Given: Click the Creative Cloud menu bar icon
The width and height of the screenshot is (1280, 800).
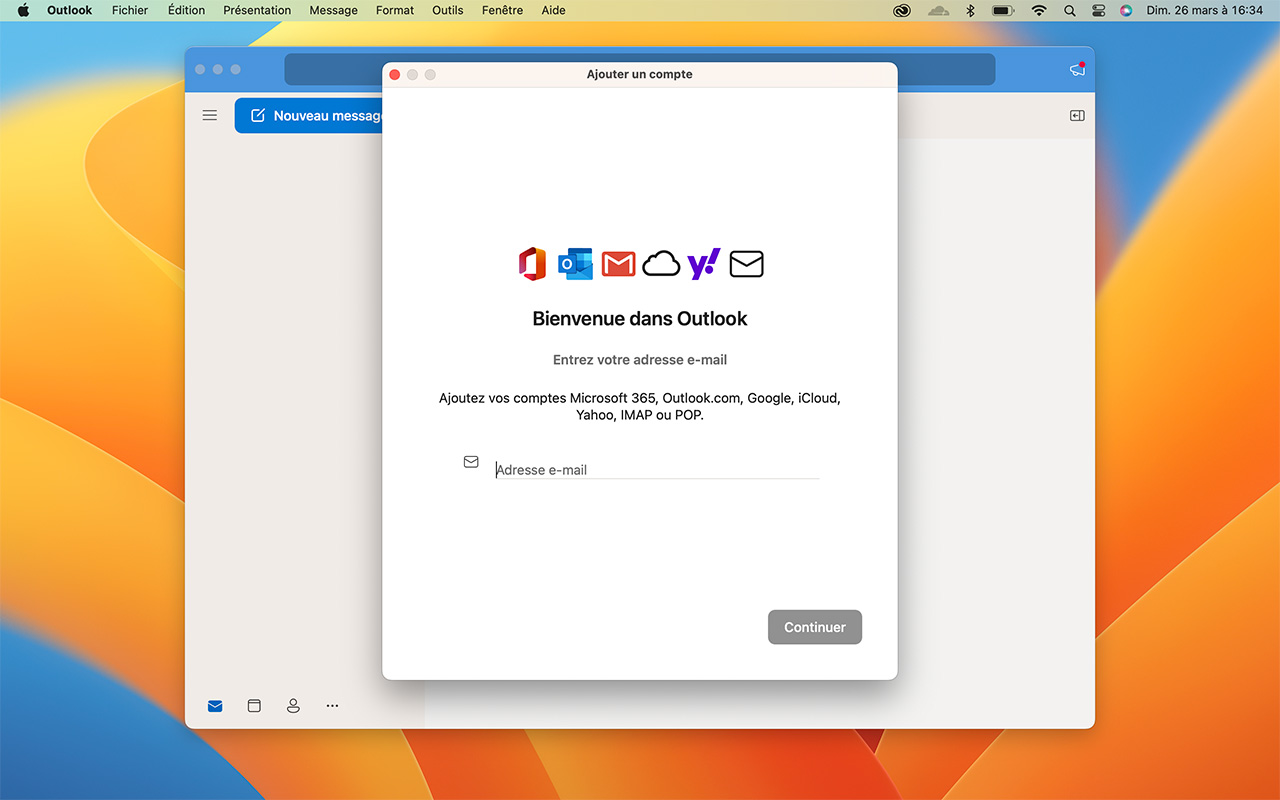Looking at the screenshot, I should pos(902,10).
